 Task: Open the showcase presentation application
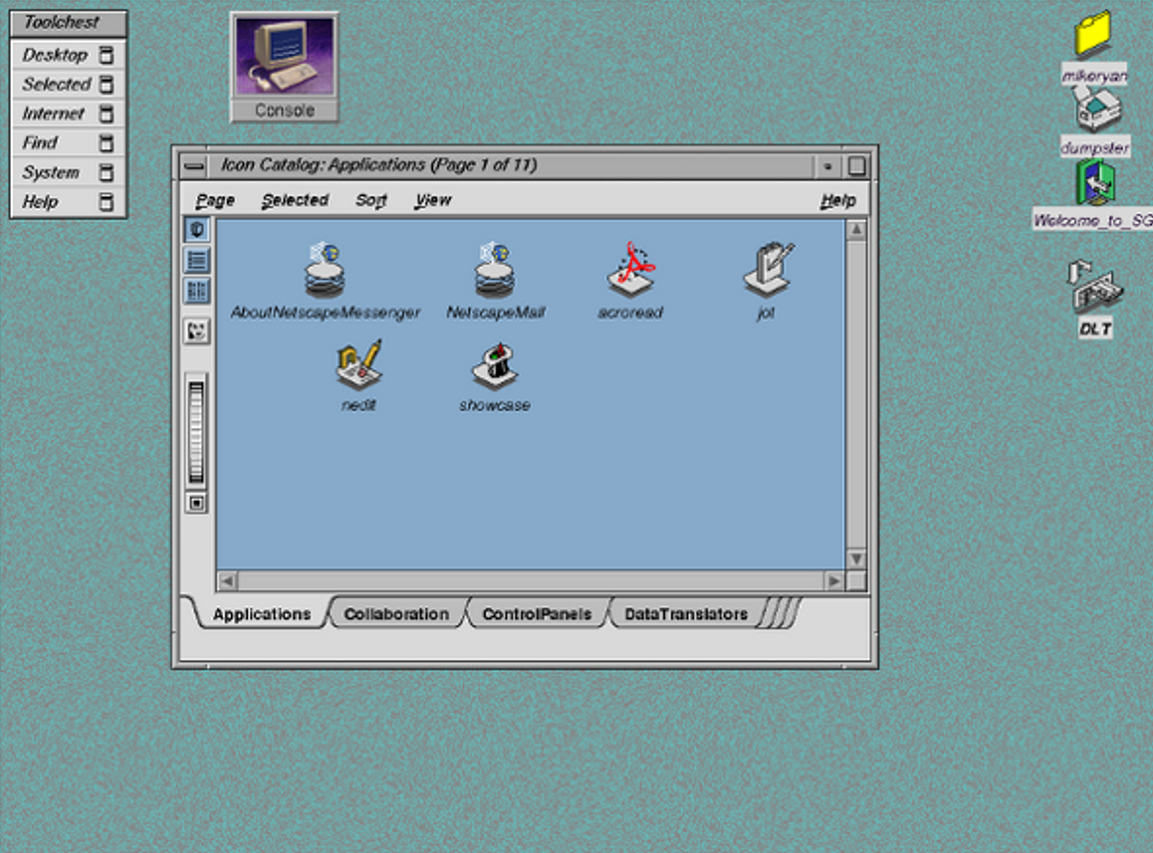click(x=494, y=368)
